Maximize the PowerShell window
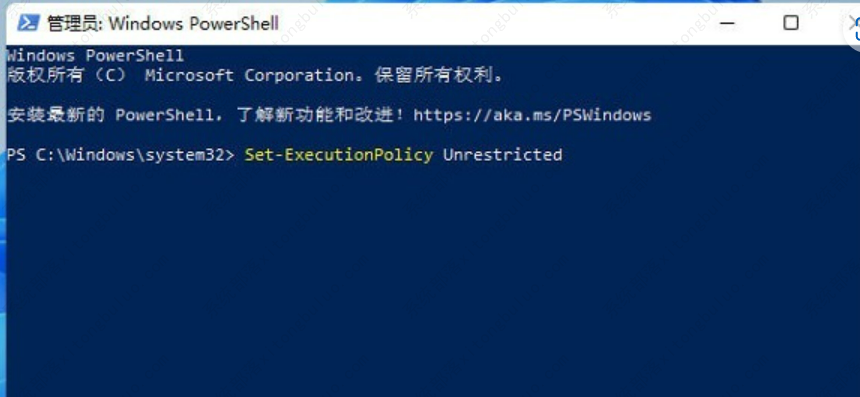 click(790, 22)
